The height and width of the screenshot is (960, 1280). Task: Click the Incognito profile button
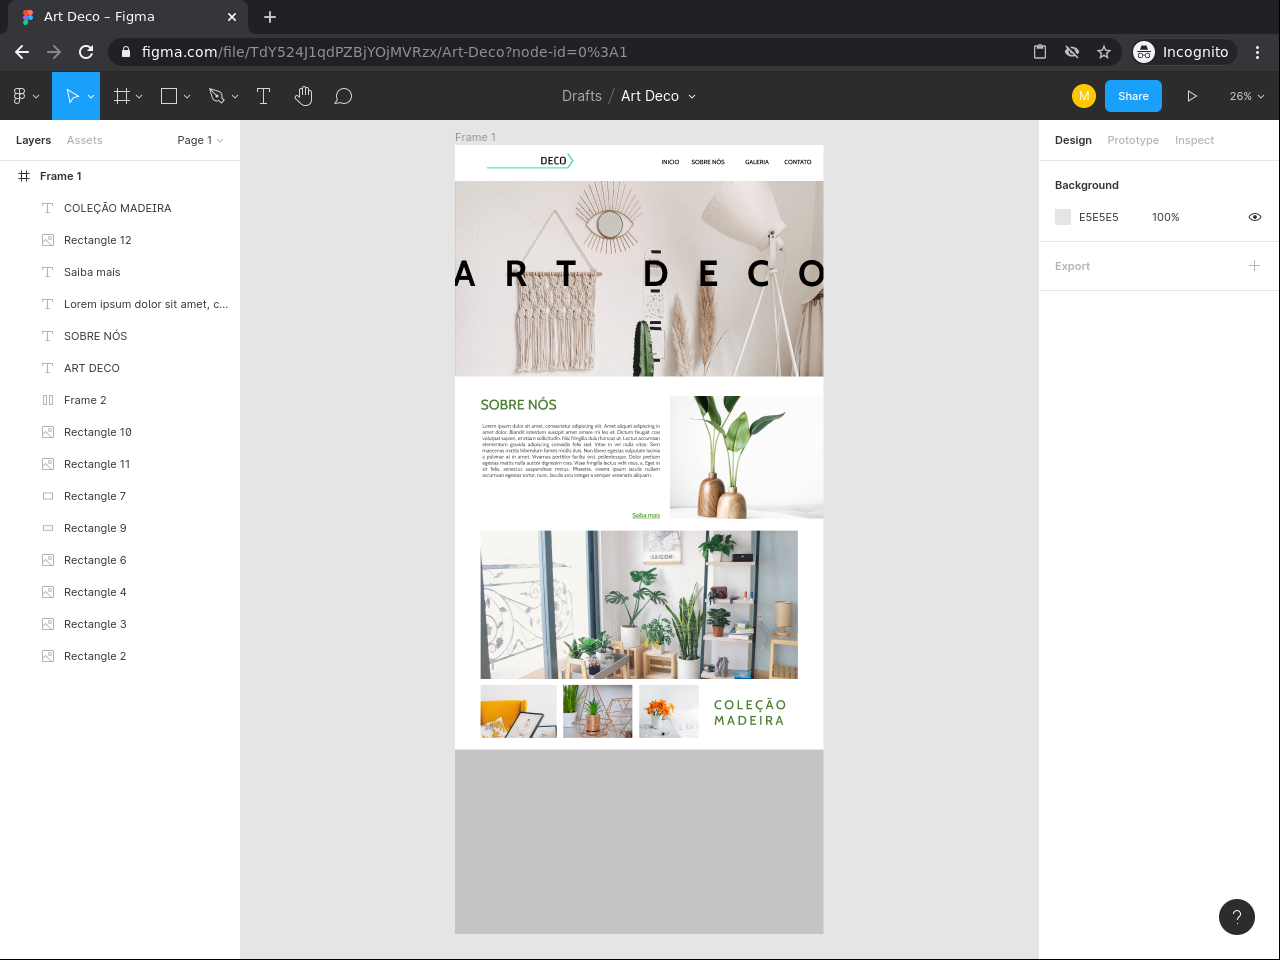tap(1183, 52)
